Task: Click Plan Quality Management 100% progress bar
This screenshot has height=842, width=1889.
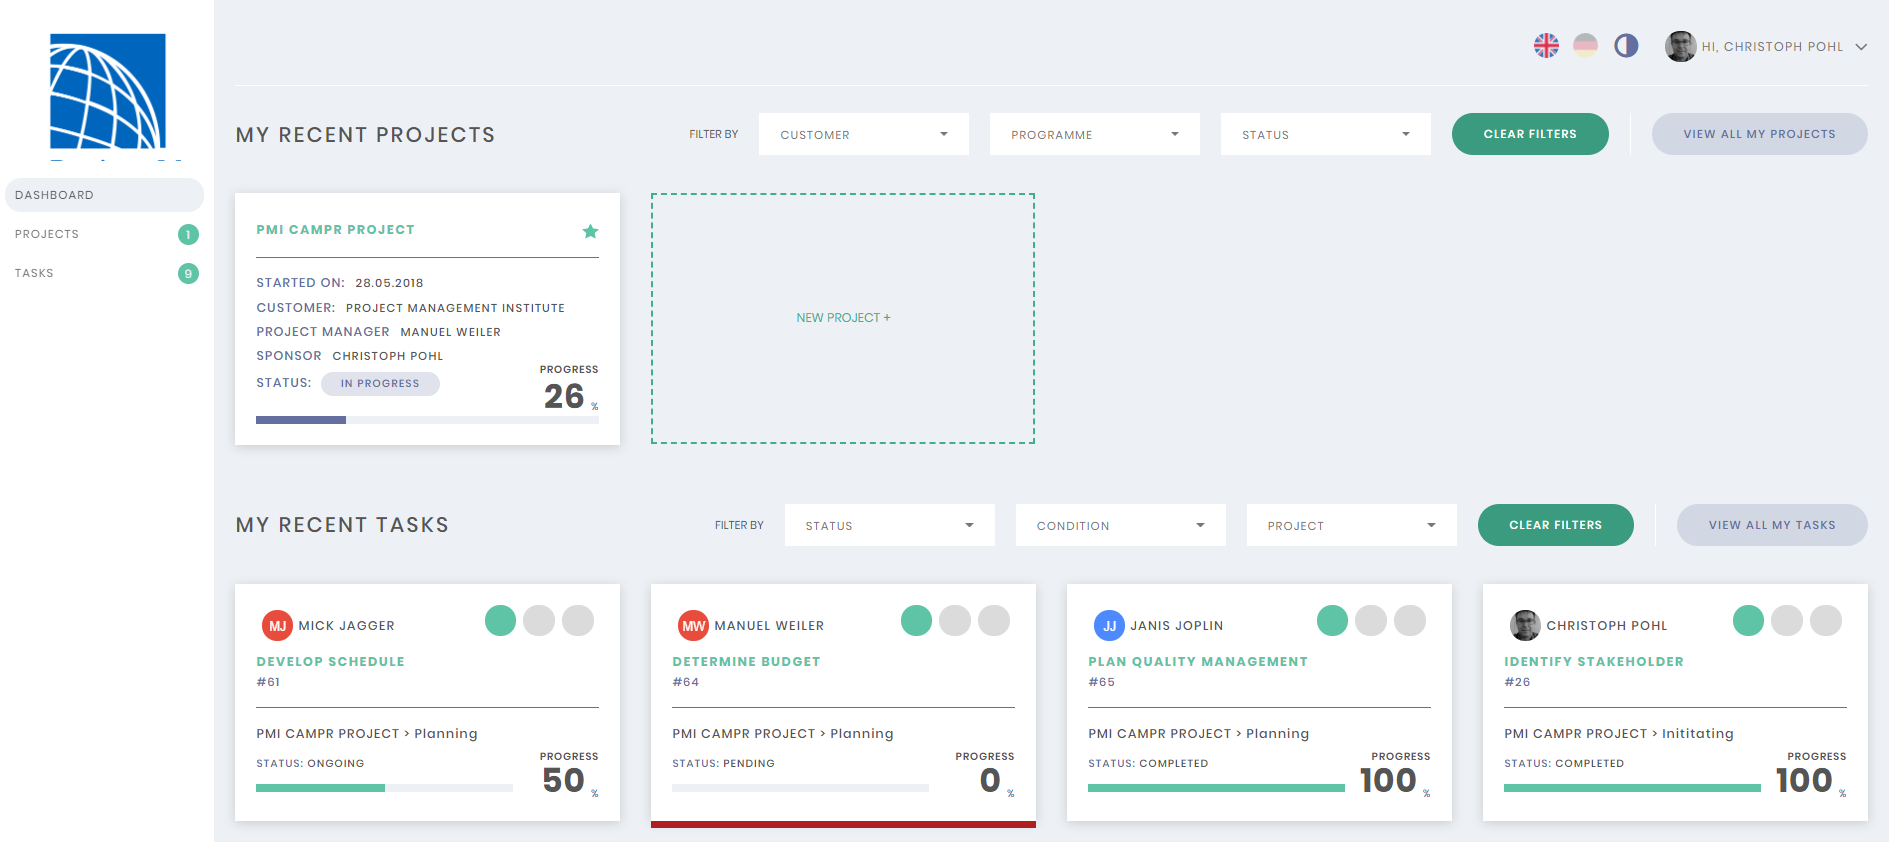Action: (x=1216, y=788)
